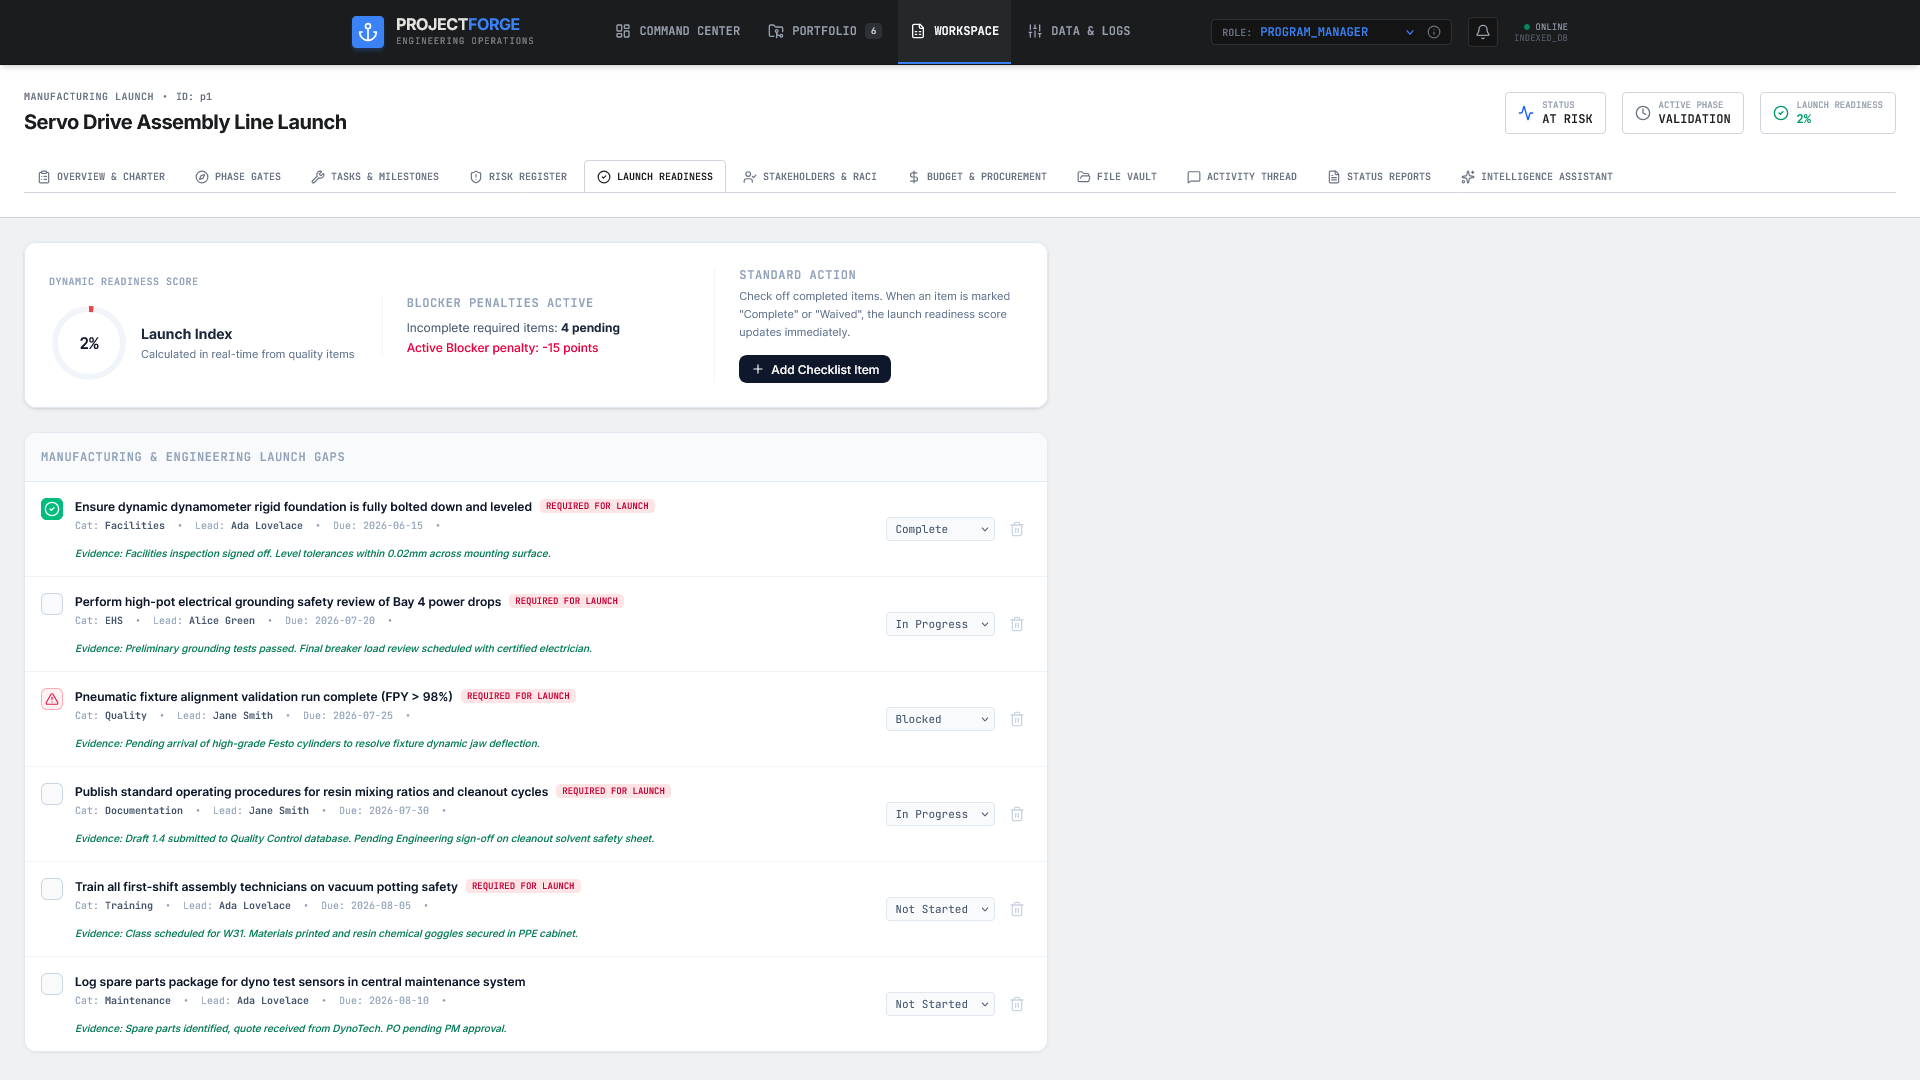Click due date 2026-08-05
The width and height of the screenshot is (1920, 1080).
point(366,906)
